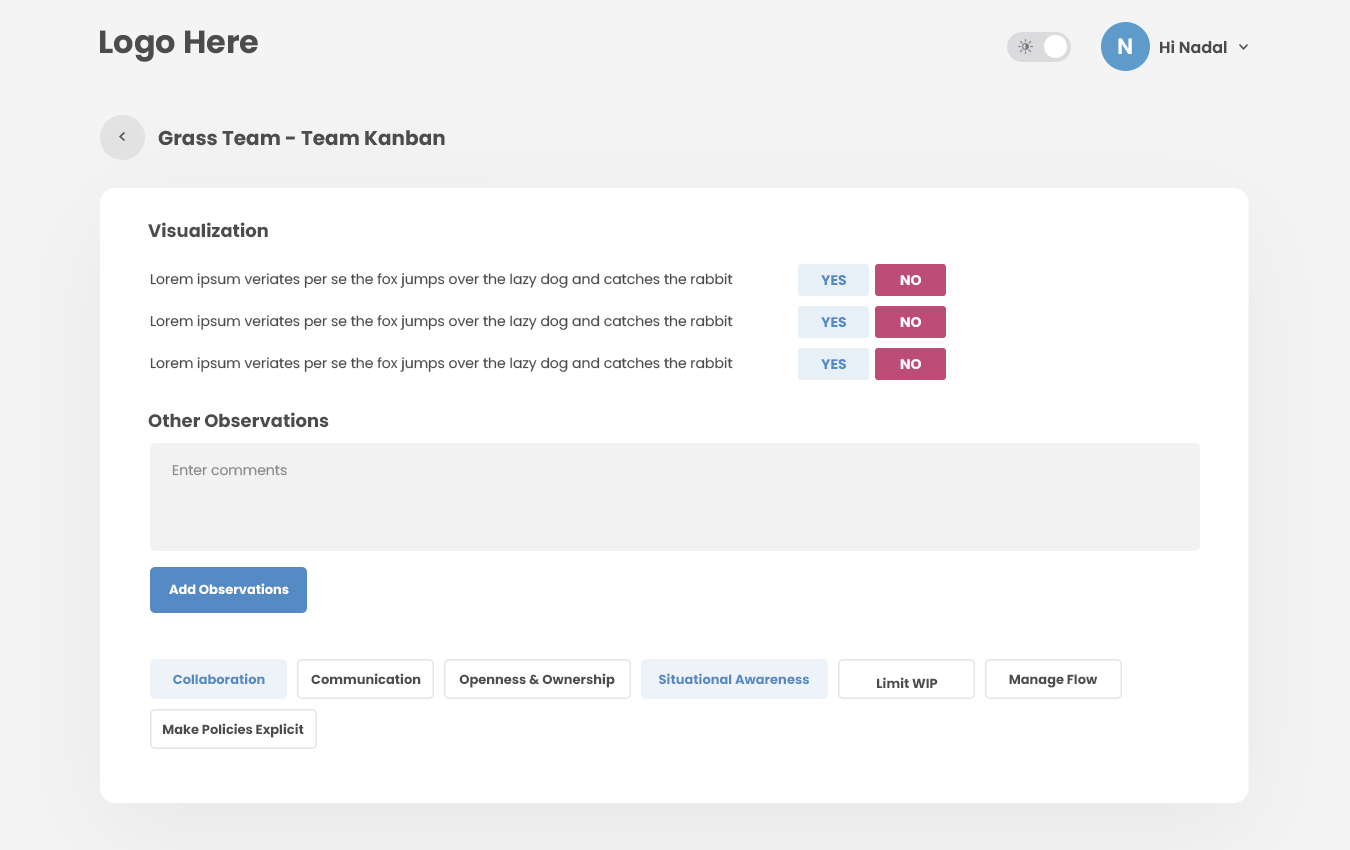This screenshot has height=850, width=1350.
Task: Select the Openness & Ownership tab
Action: pyautogui.click(x=537, y=679)
